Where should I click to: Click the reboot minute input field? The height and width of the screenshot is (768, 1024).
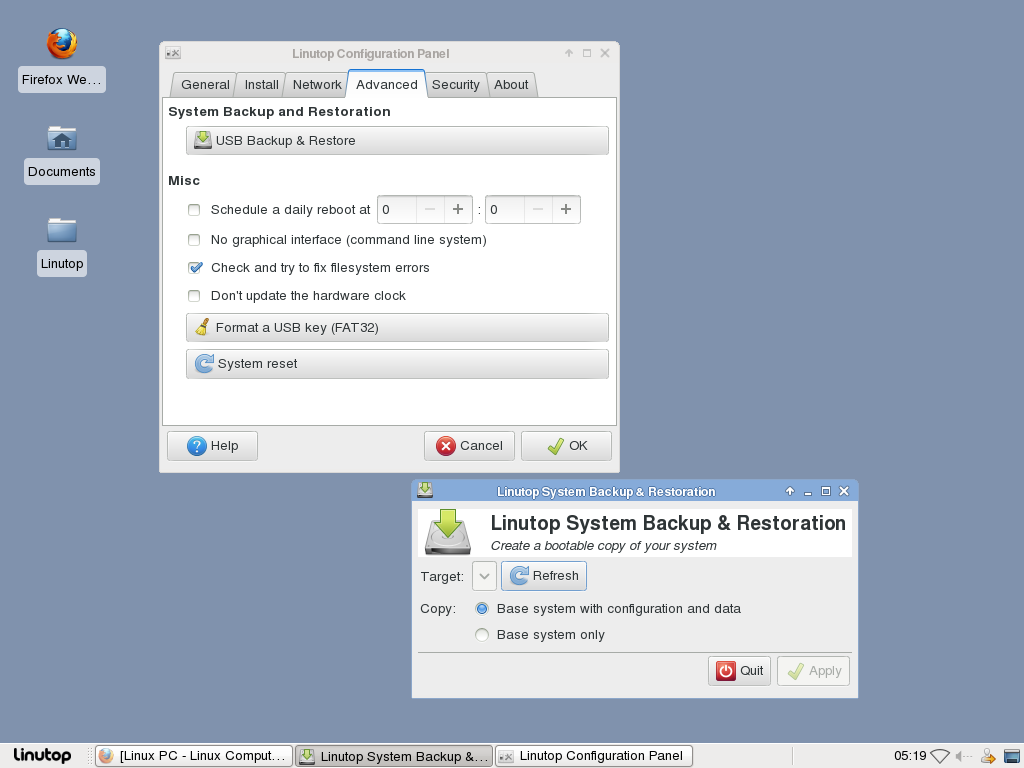tap(505, 210)
